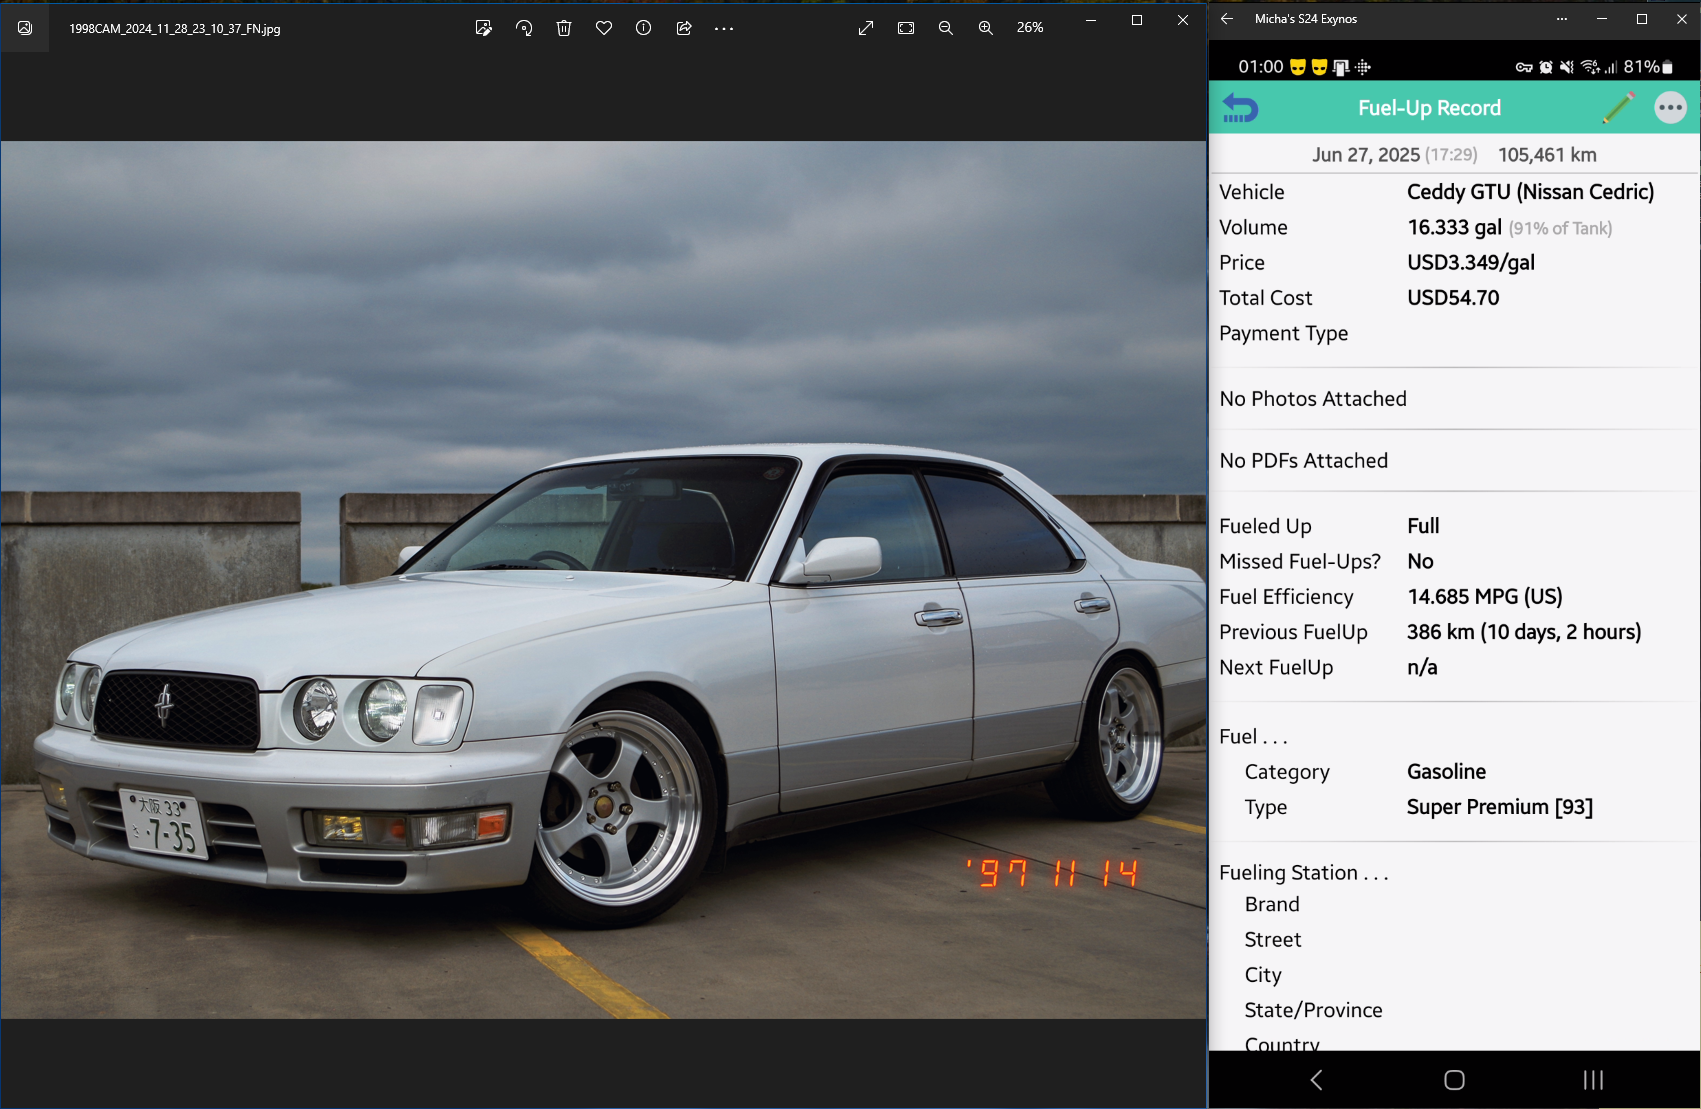
Task: Tap the 81% battery indicator
Action: coord(1647,67)
